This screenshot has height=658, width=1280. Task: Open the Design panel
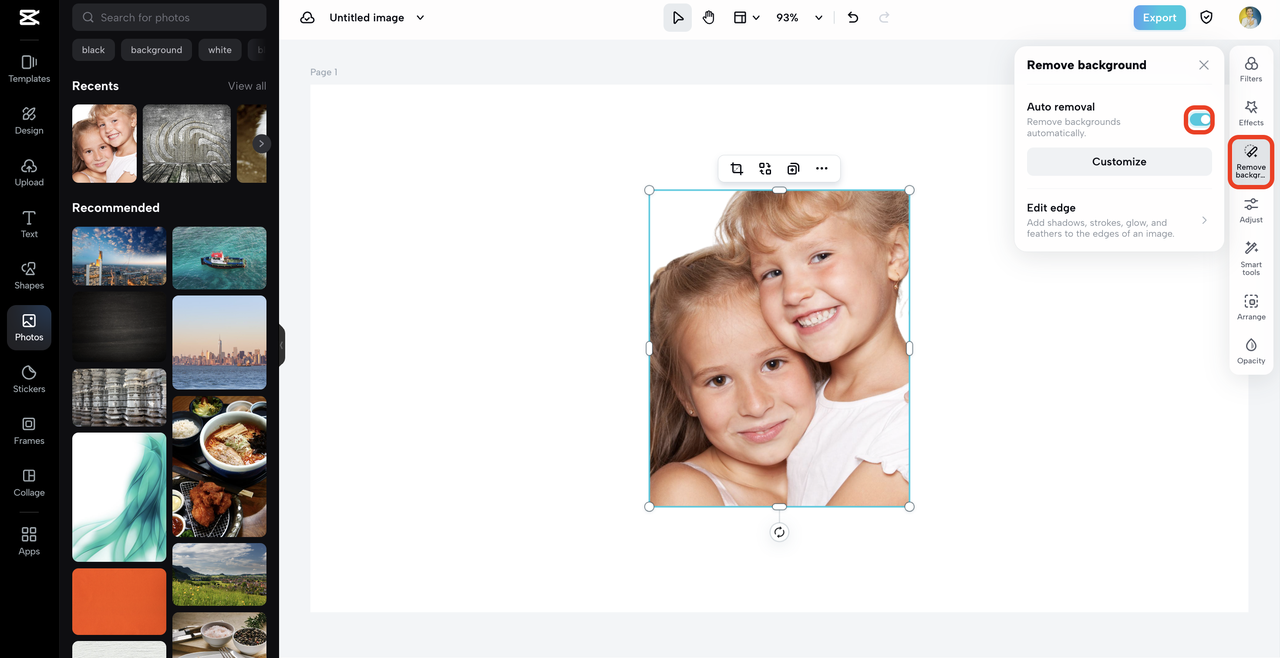pos(29,121)
